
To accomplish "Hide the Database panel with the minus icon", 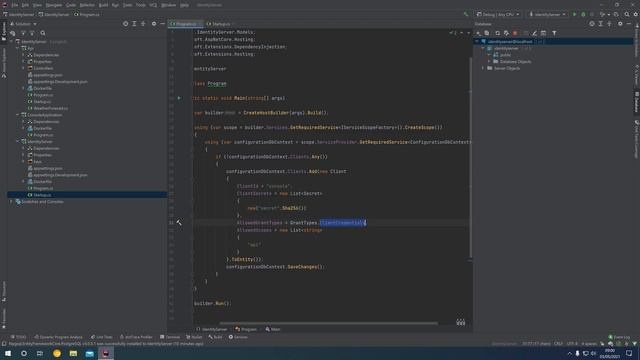I will point(629,24).
